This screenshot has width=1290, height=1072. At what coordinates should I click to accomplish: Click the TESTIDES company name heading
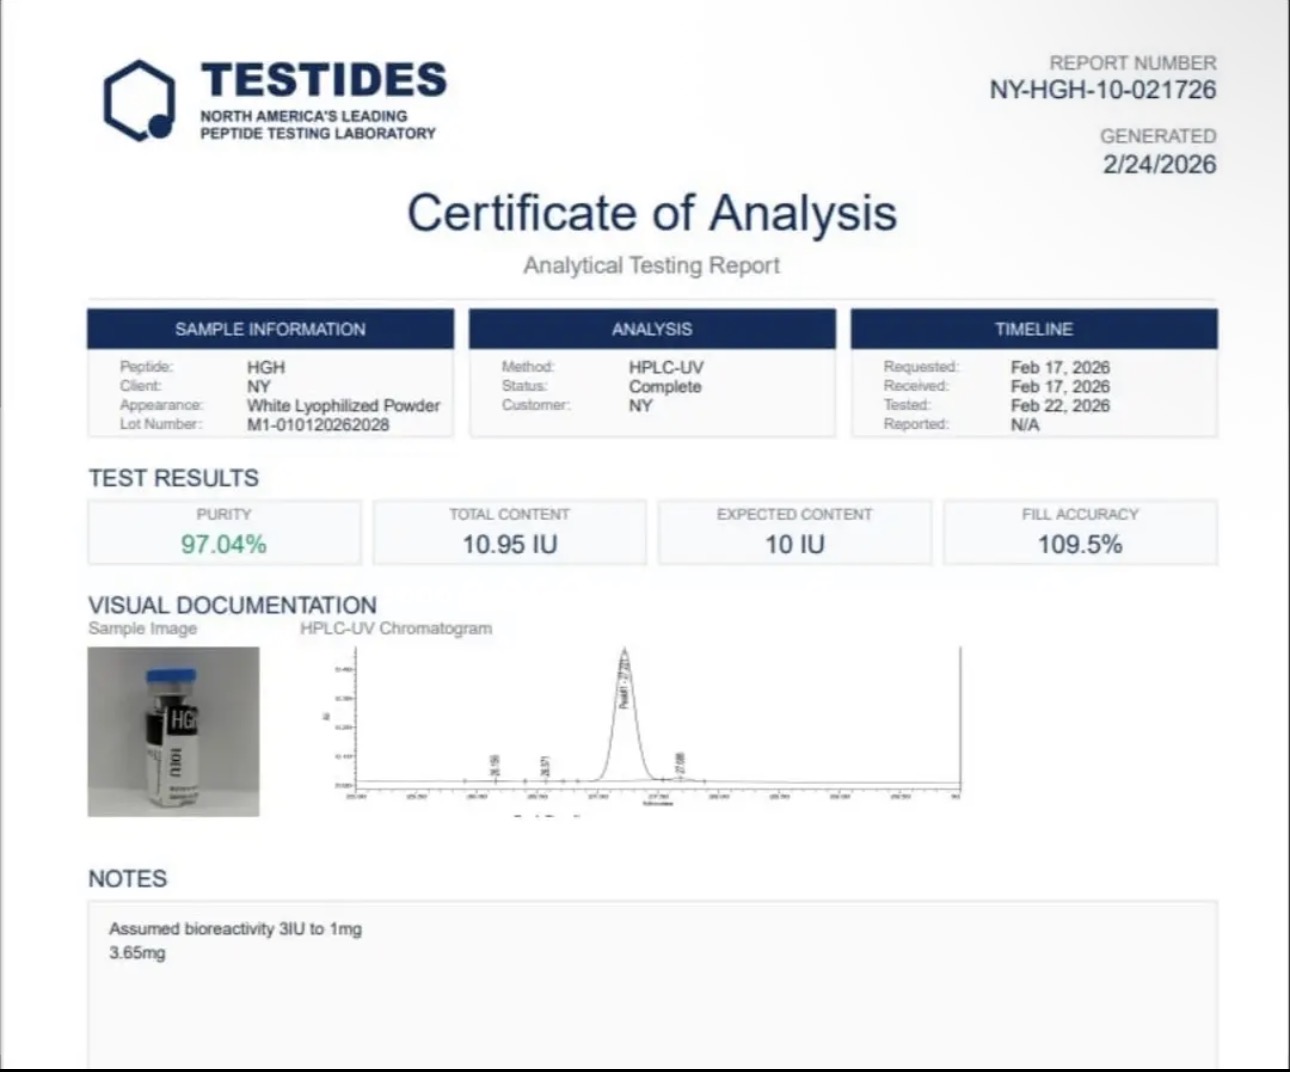tap(323, 80)
